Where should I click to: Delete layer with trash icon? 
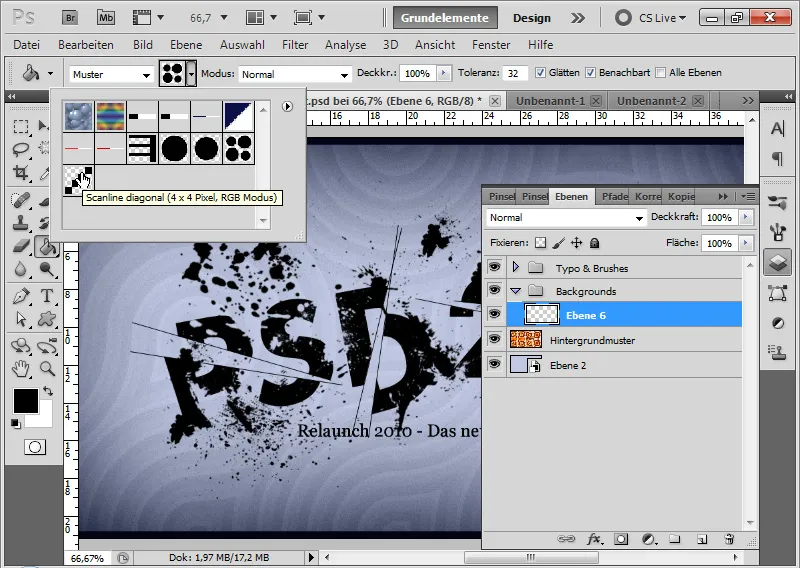pos(729,539)
